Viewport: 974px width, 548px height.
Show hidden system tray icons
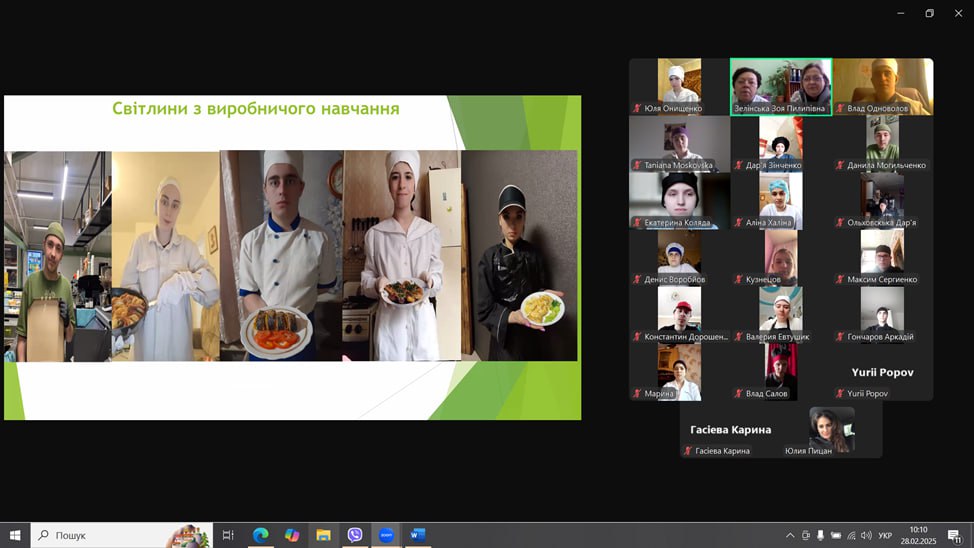pyautogui.click(x=790, y=535)
